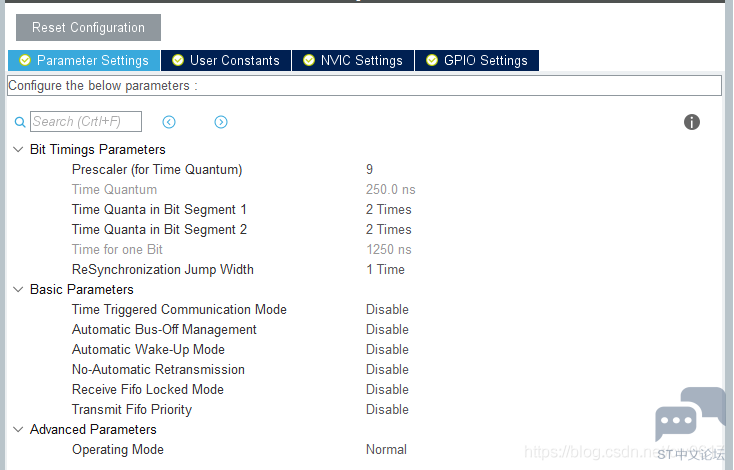The image size is (734, 470).
Task: Click green check icon on Parameter Settings
Action: [25, 60]
